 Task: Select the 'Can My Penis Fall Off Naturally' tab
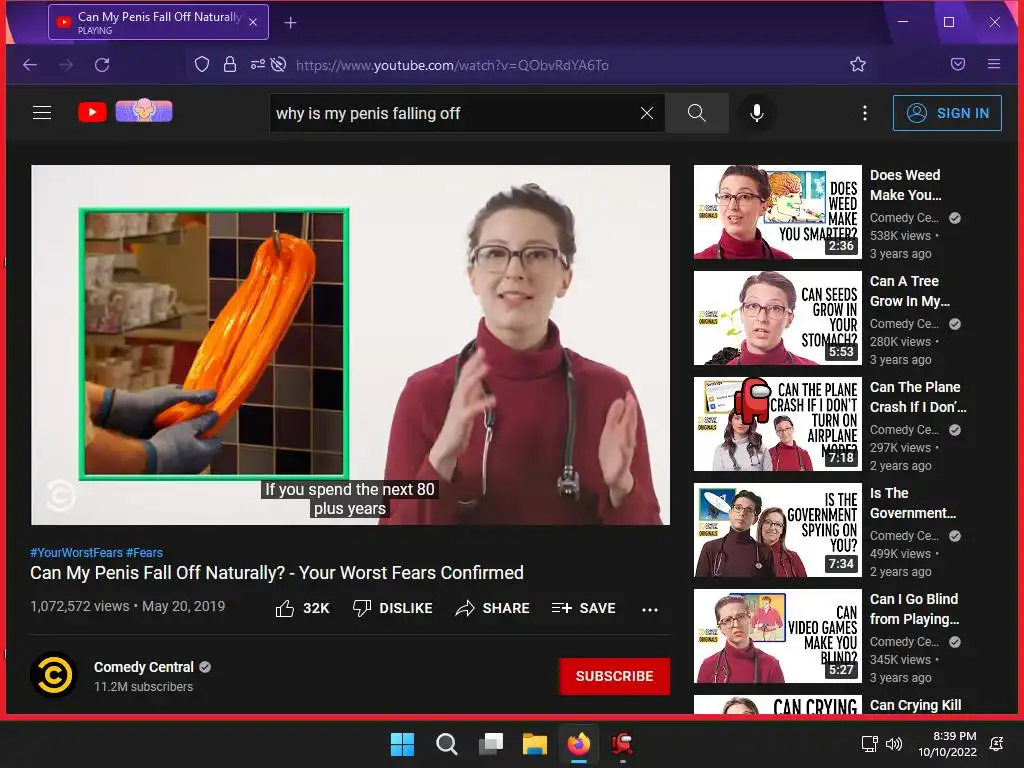(158, 22)
